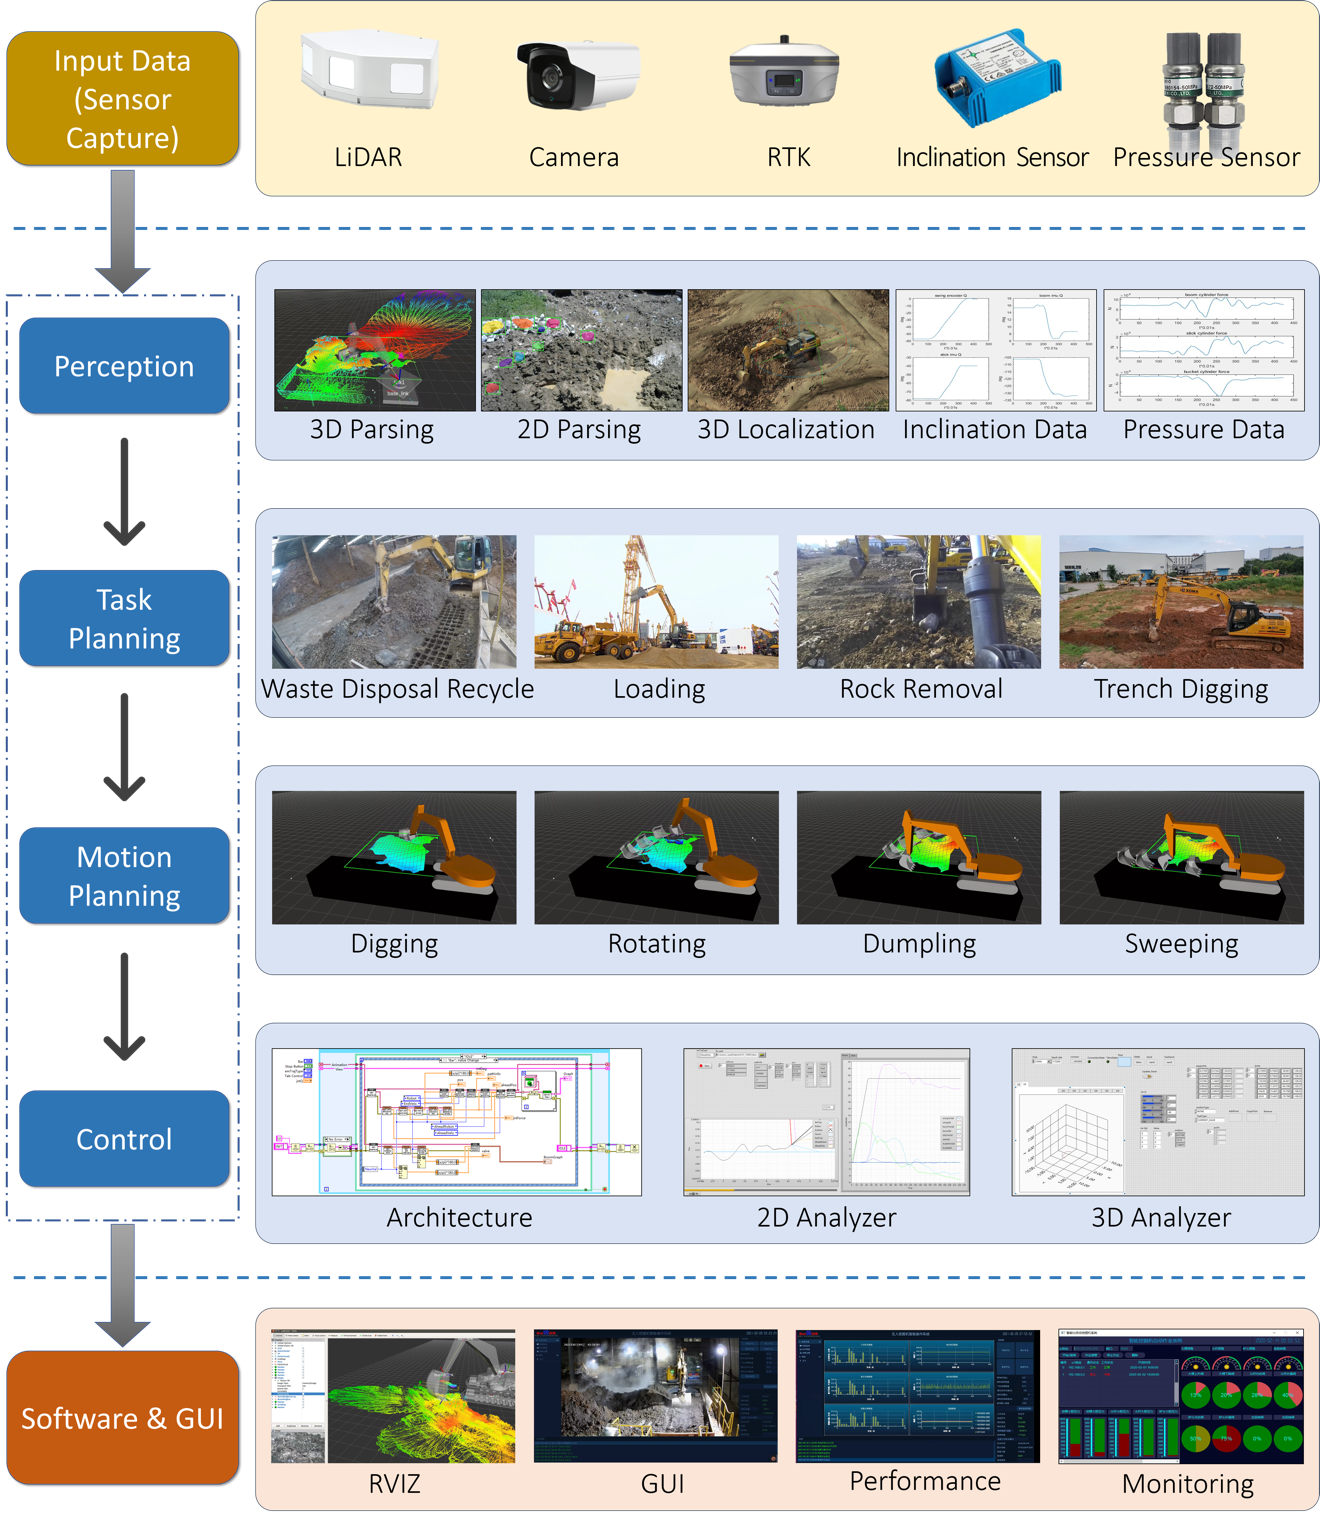Select the Perception stage box
1320x1519 pixels.
pyautogui.click(x=124, y=366)
